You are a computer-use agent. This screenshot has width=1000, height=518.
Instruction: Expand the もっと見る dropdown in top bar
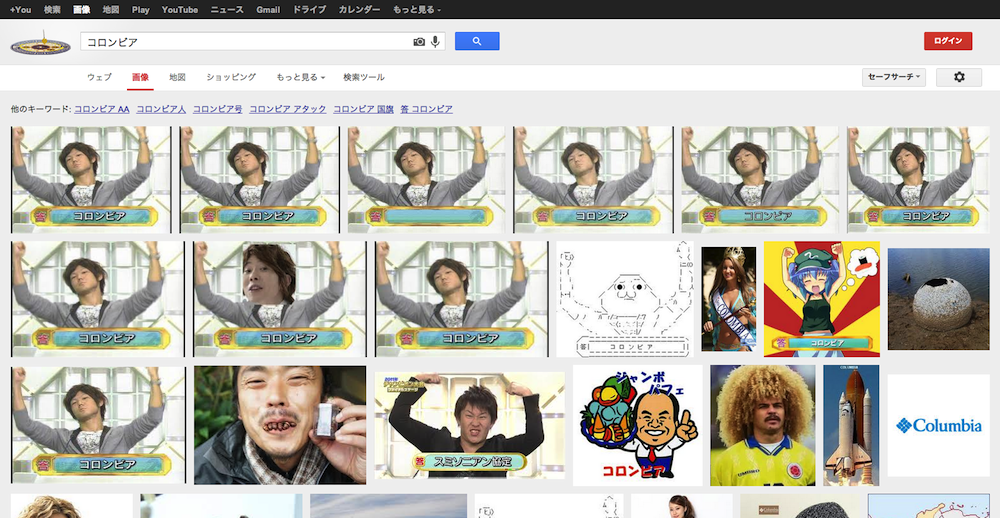[x=416, y=9]
